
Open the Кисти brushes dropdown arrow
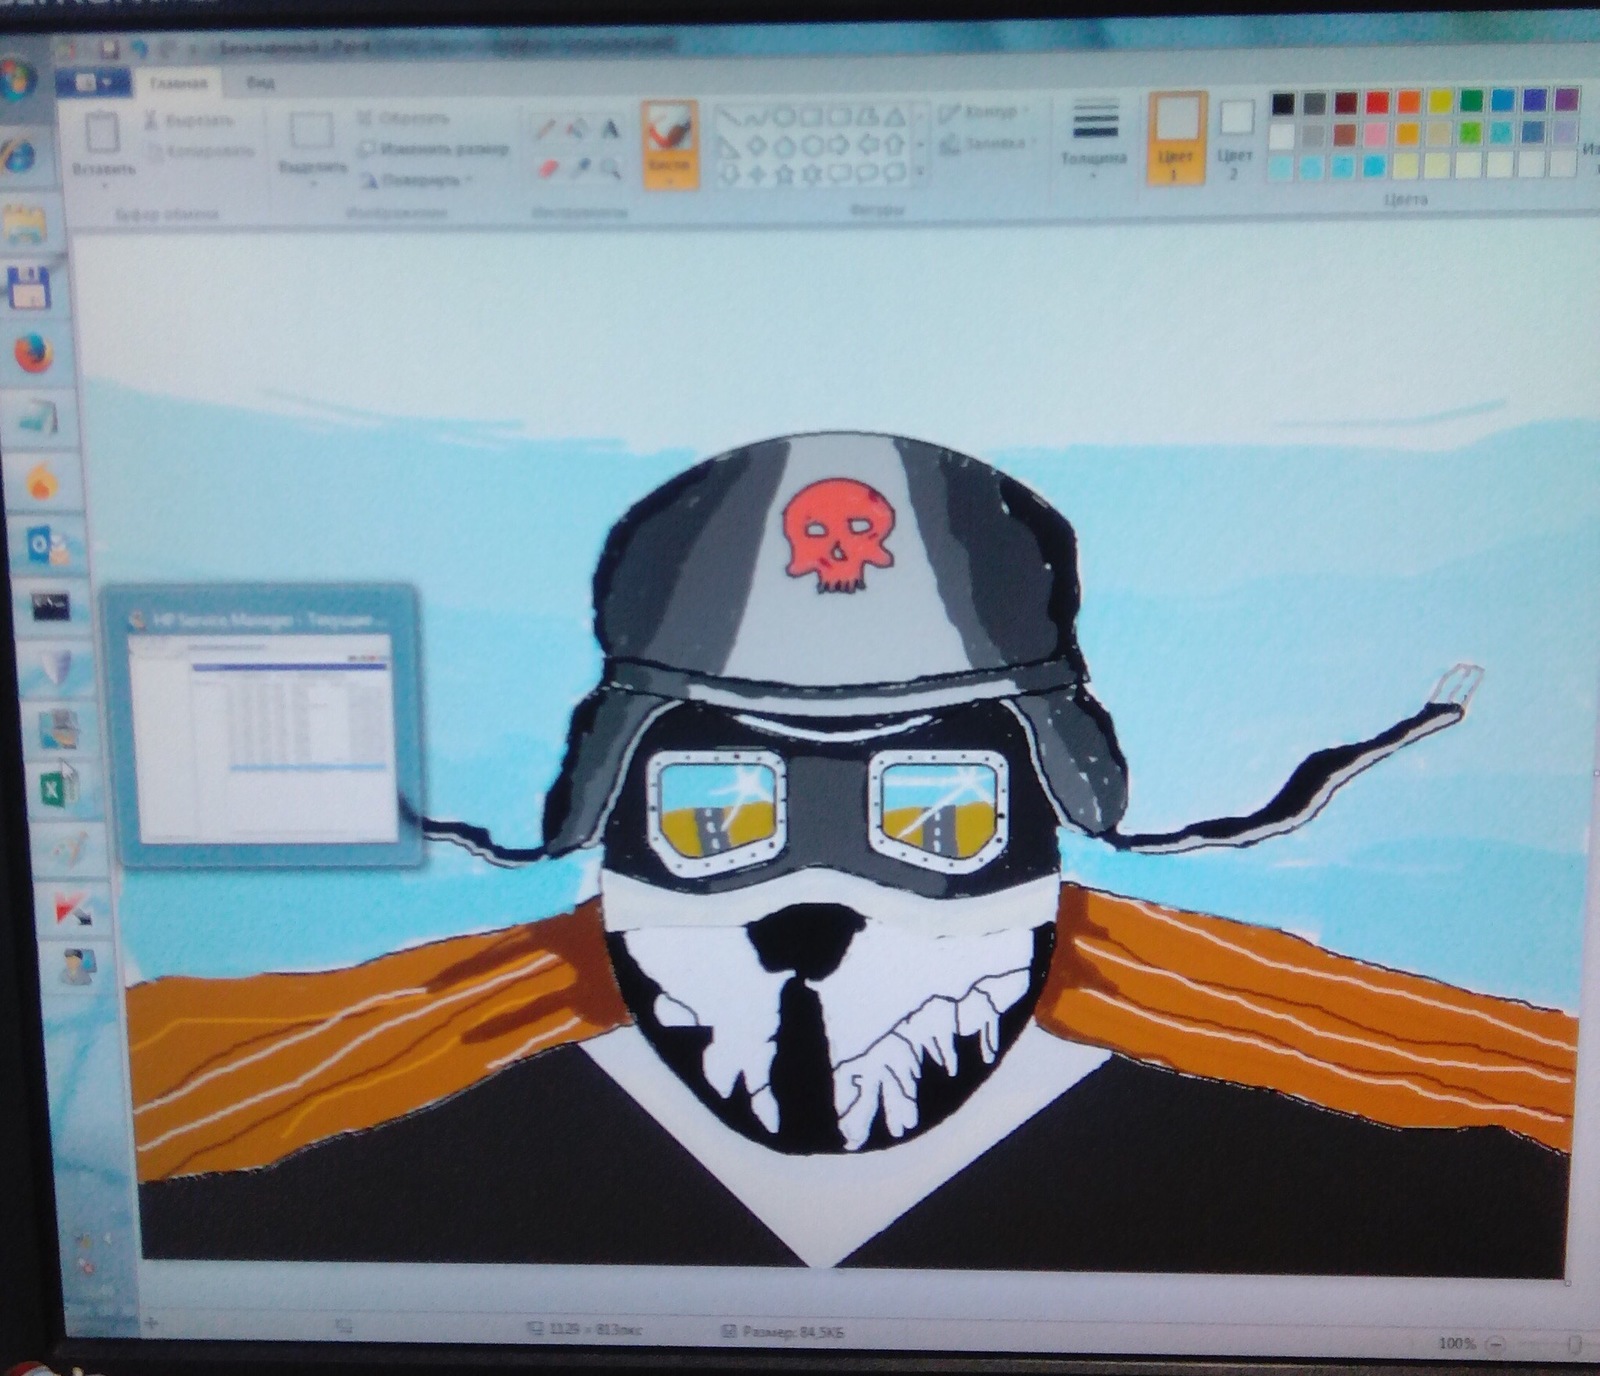[x=669, y=180]
